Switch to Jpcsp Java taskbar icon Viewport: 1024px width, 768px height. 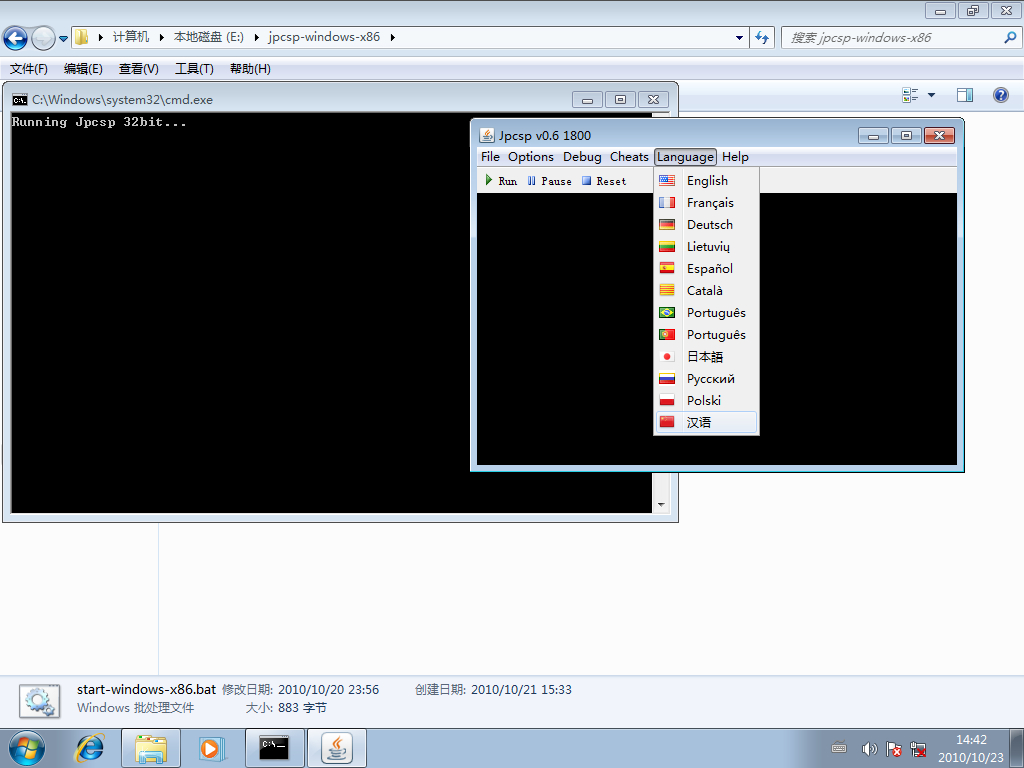tap(336, 748)
